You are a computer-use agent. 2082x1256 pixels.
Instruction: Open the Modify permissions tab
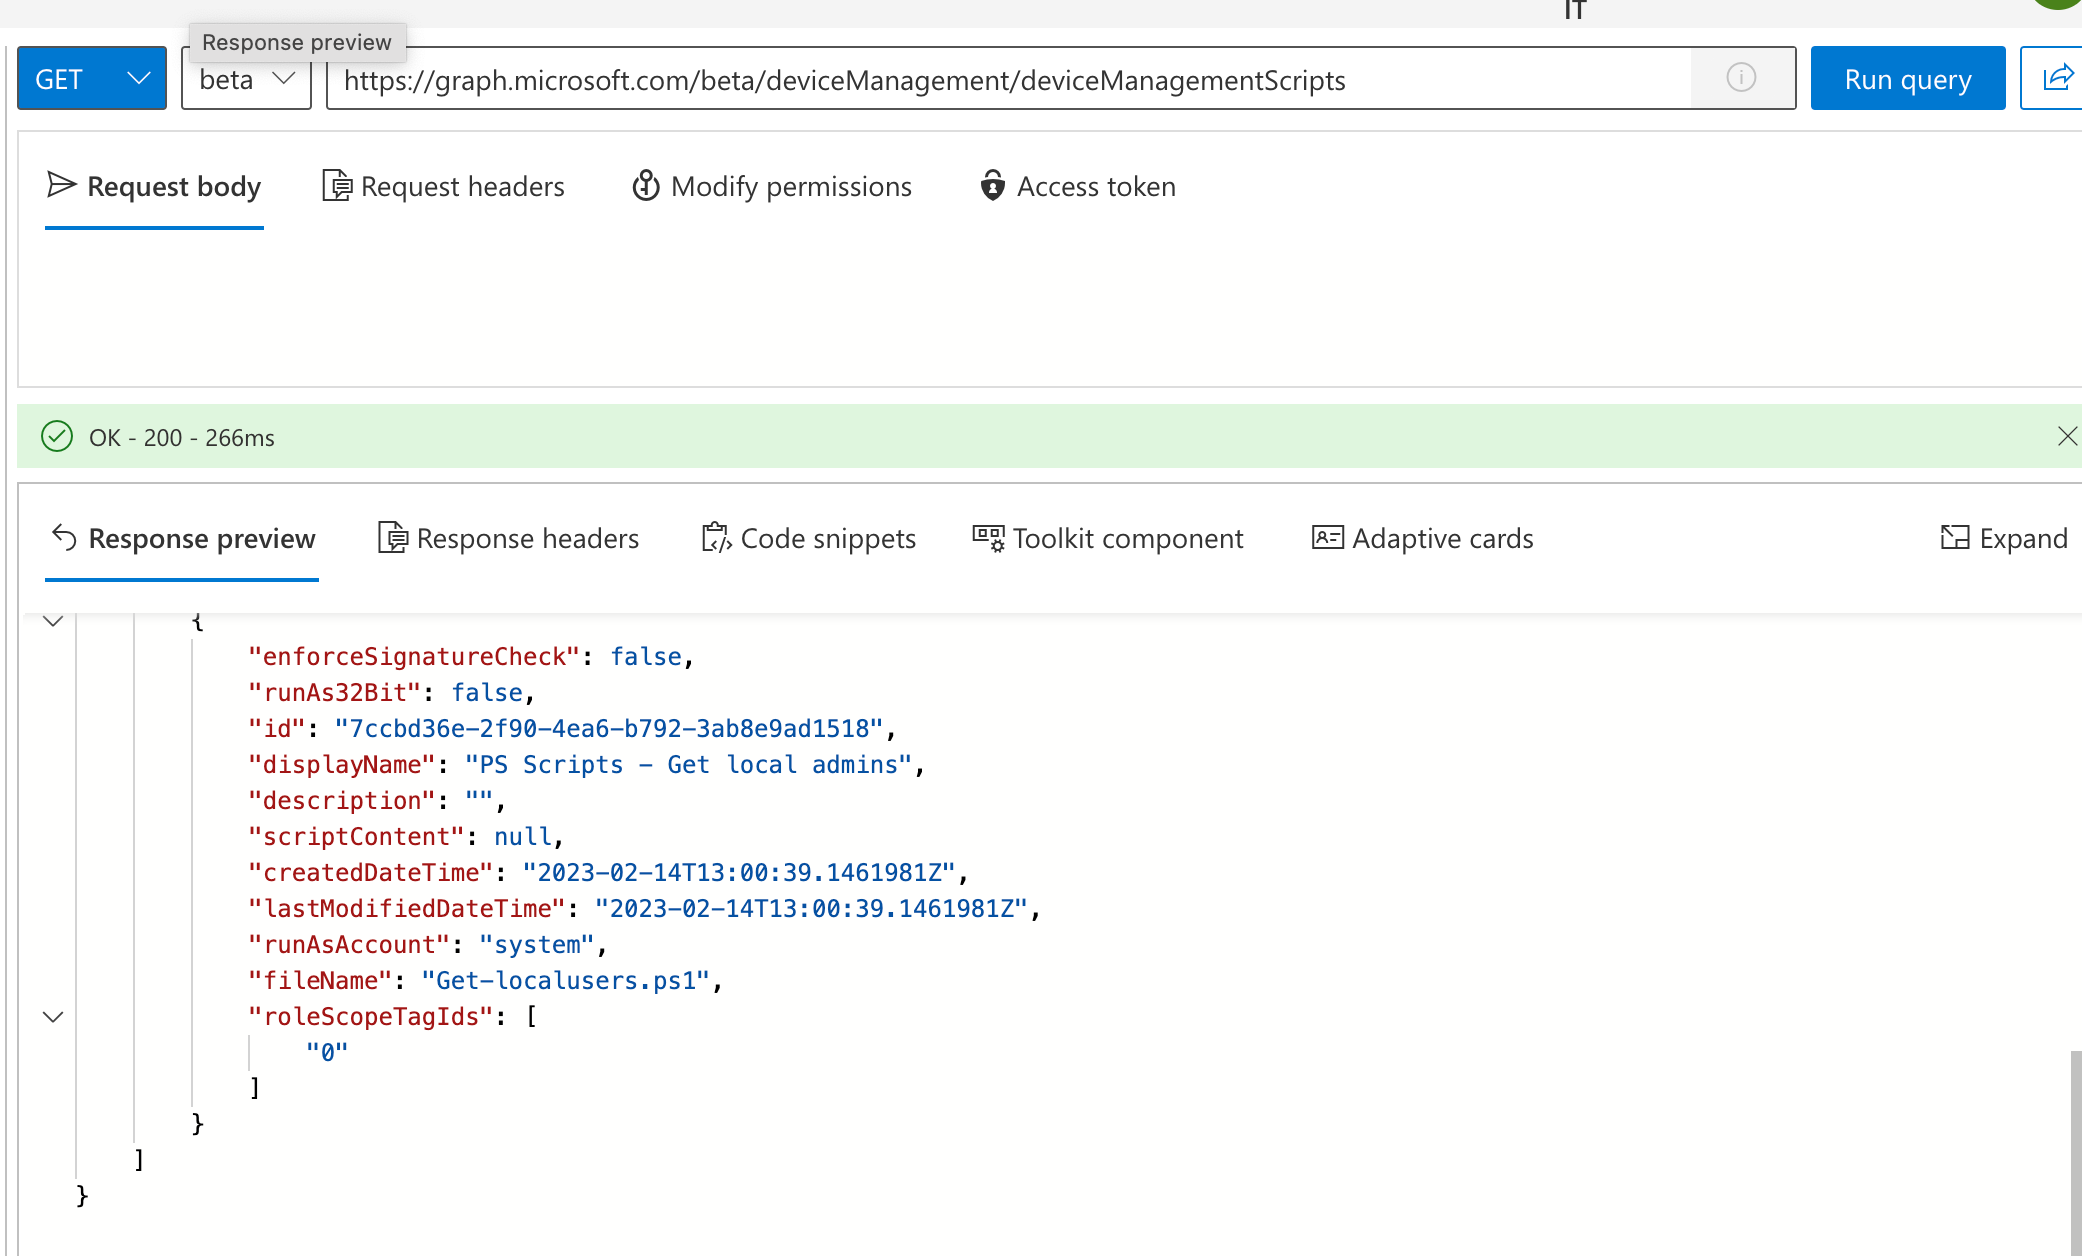pyautogui.click(x=771, y=187)
